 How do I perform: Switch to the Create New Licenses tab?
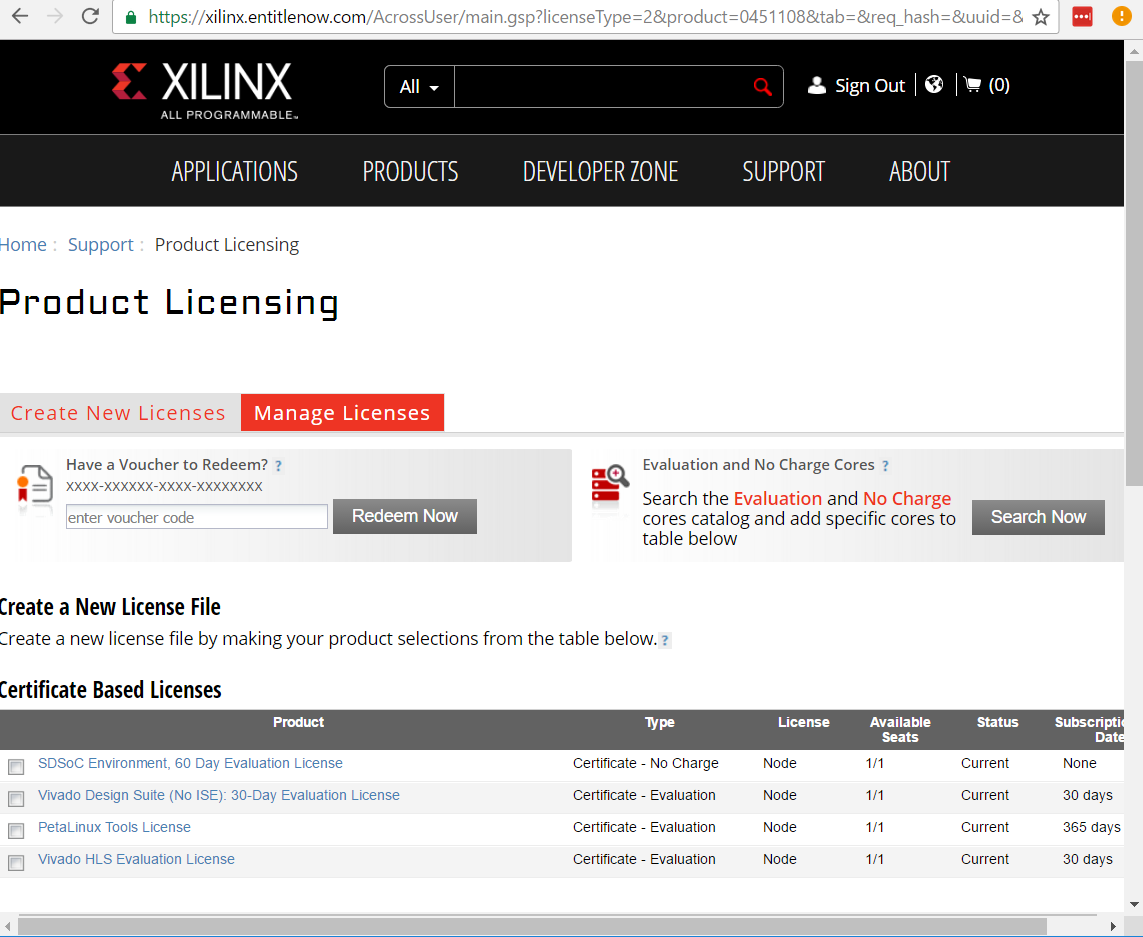120,413
